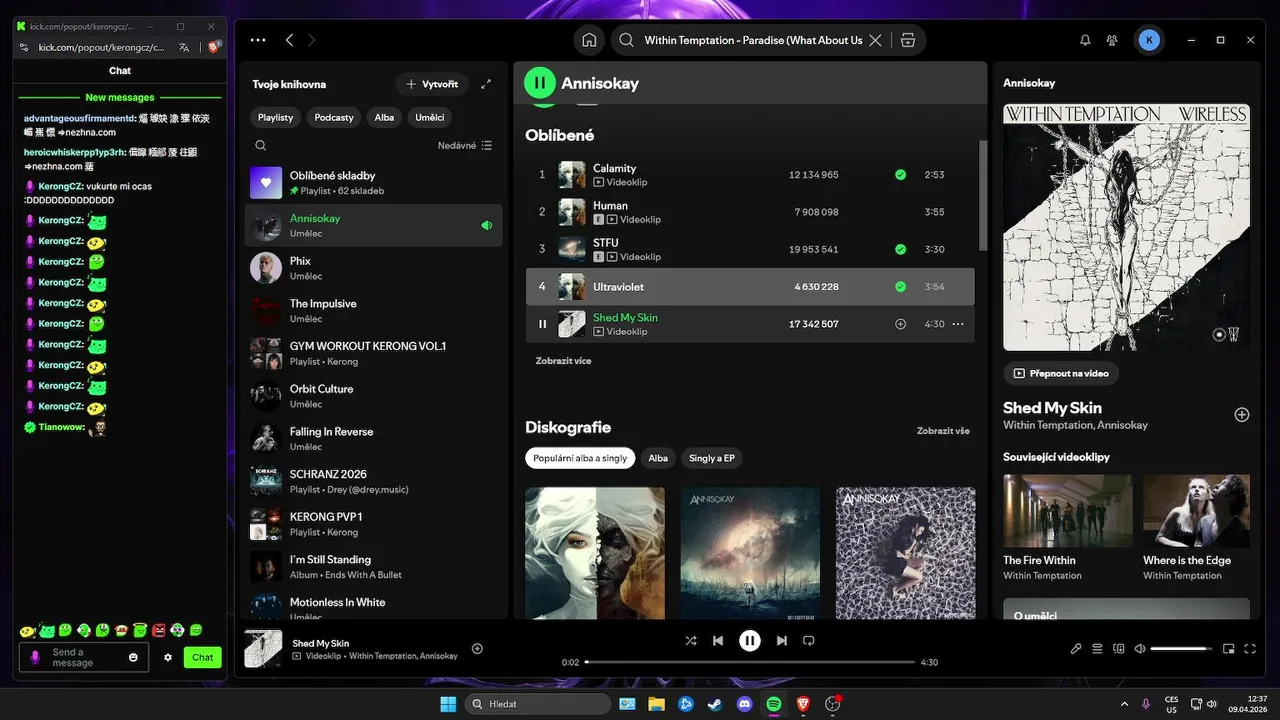This screenshot has height=720, width=1280.
Task: Toggle the saved checkmark on Ultraviolet
Action: [901, 287]
